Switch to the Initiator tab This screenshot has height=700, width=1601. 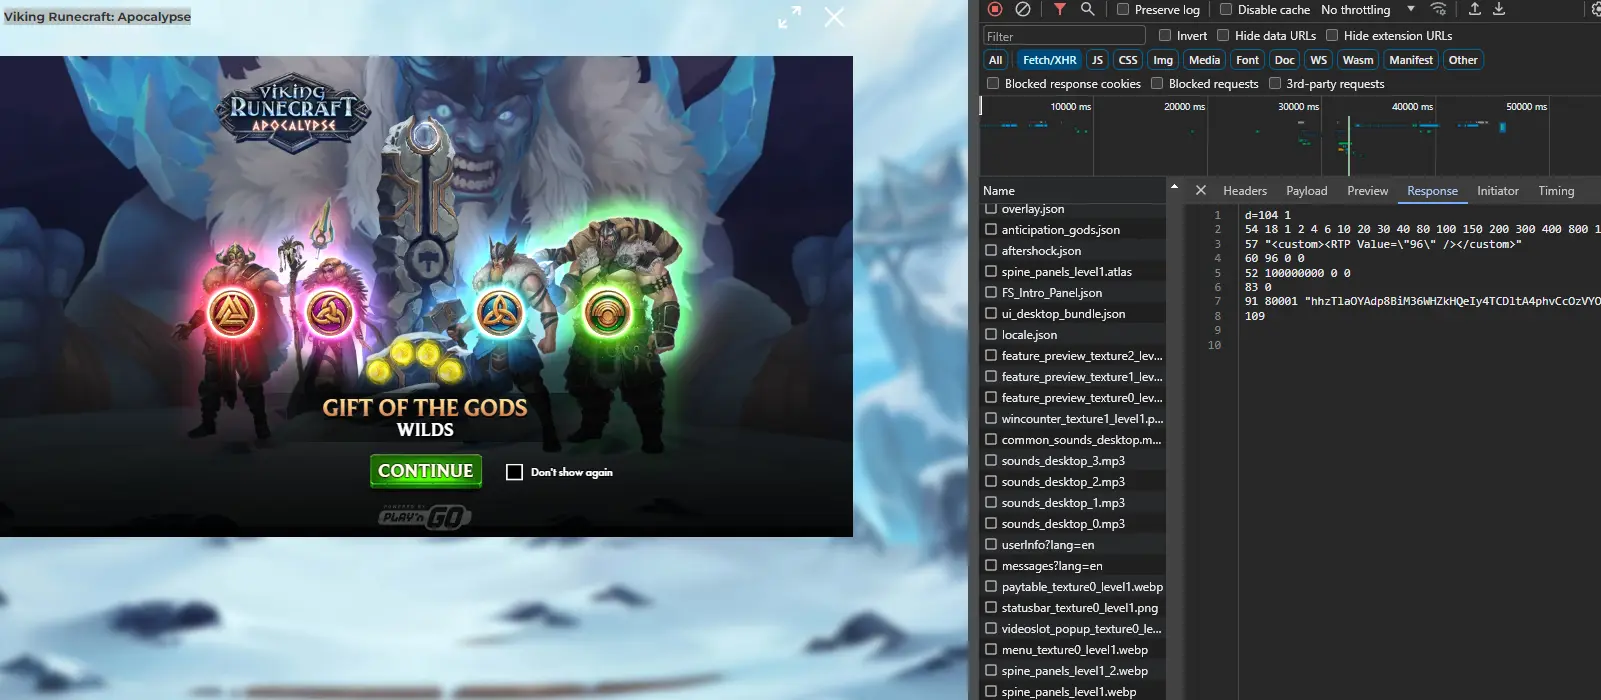(x=1498, y=190)
